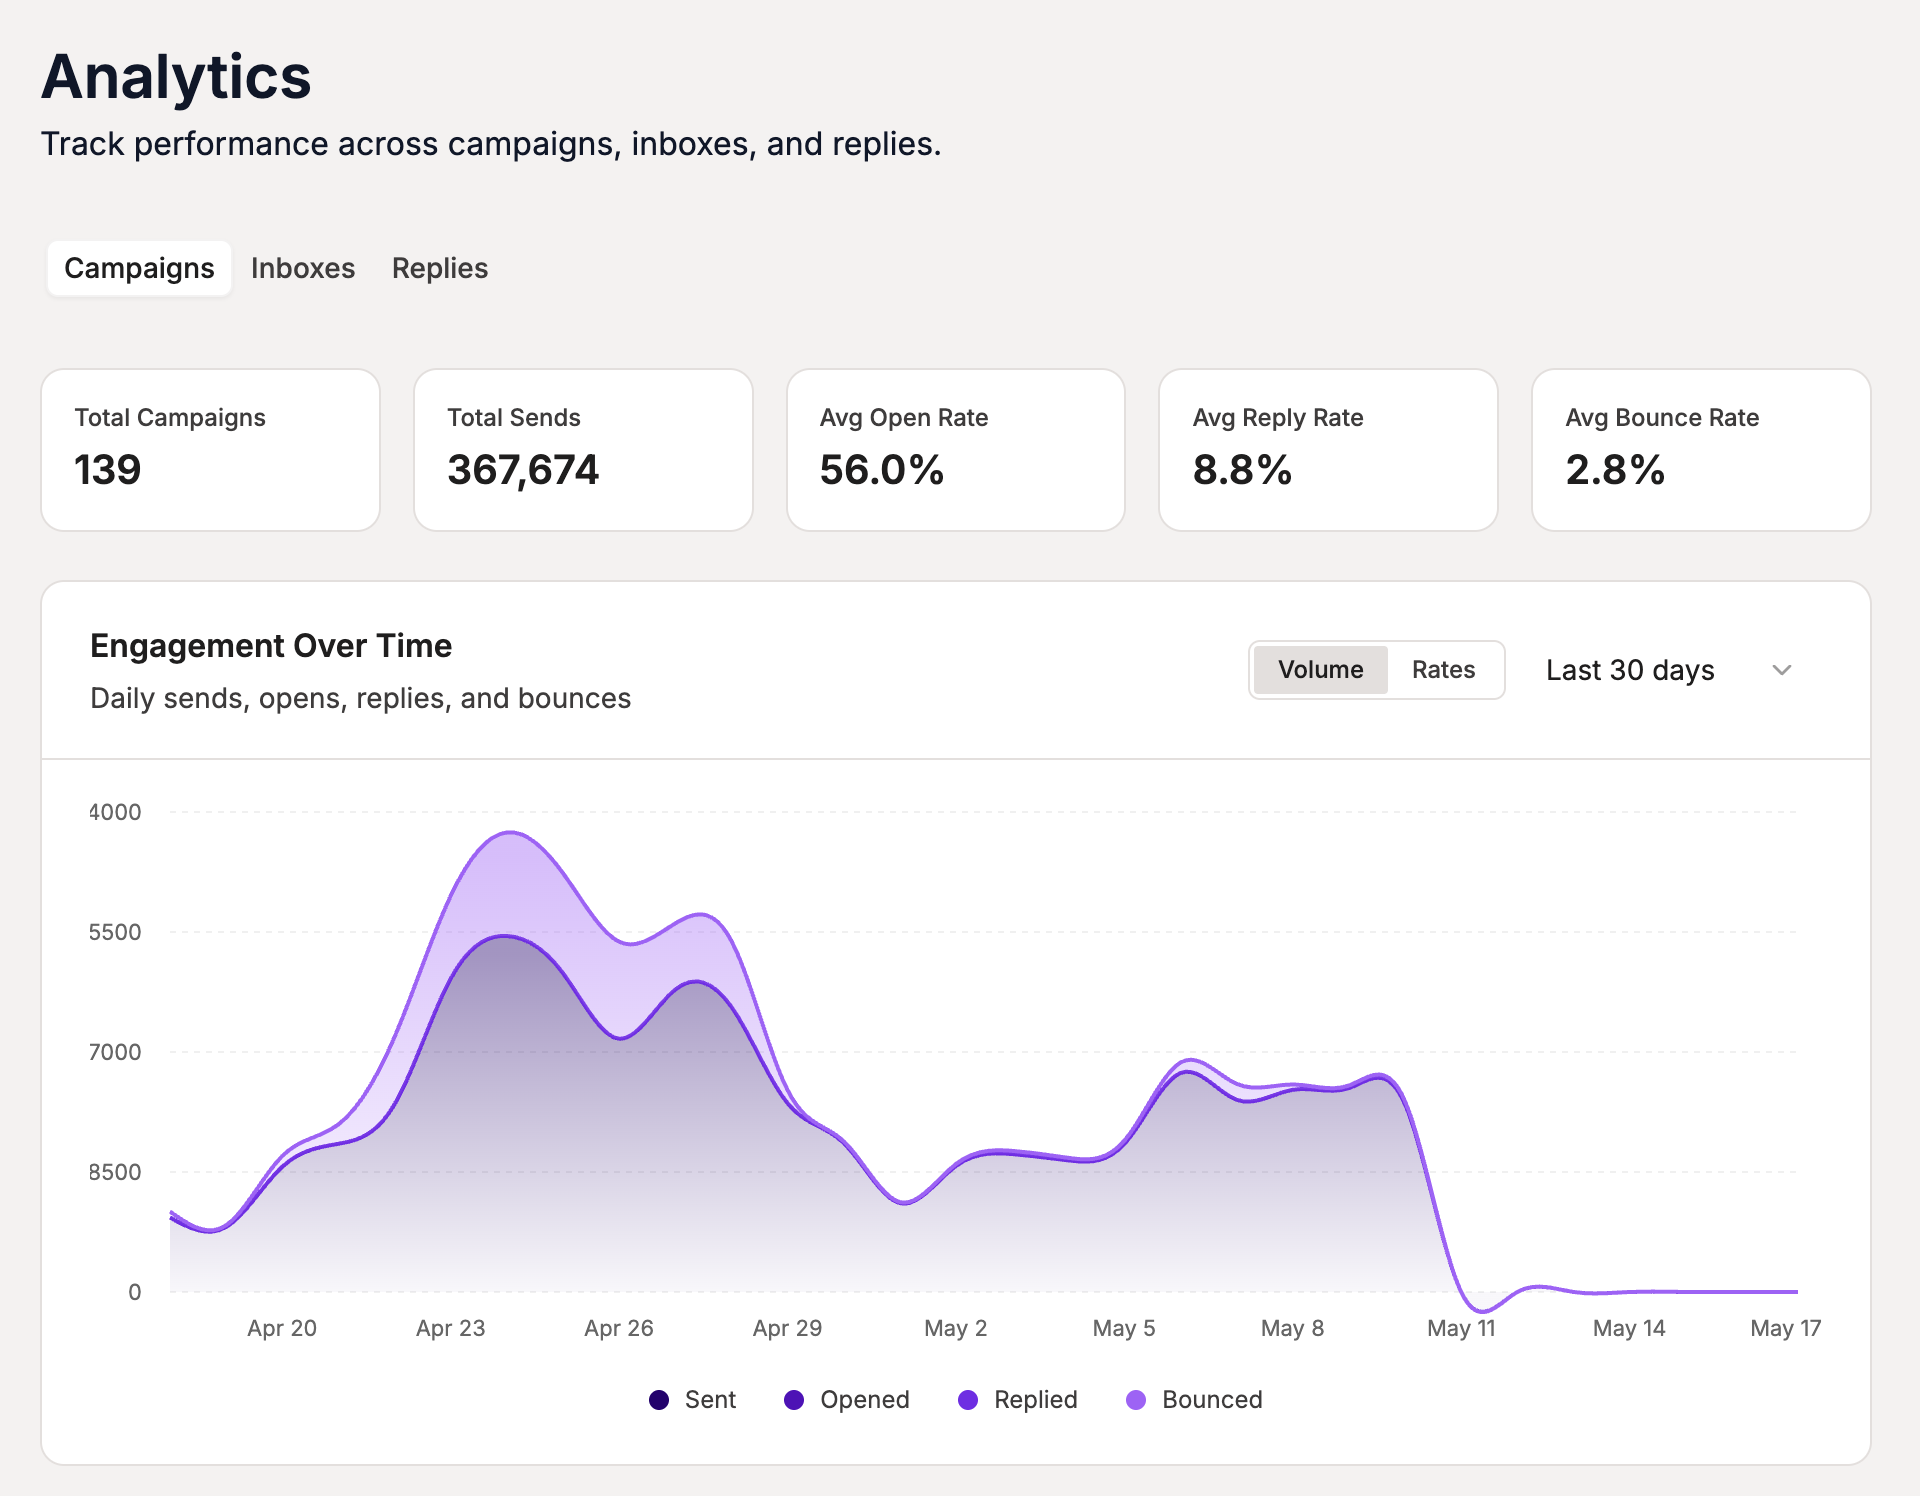Toggle the Sent series legend label
The height and width of the screenshot is (1496, 1920).
coord(710,1400)
